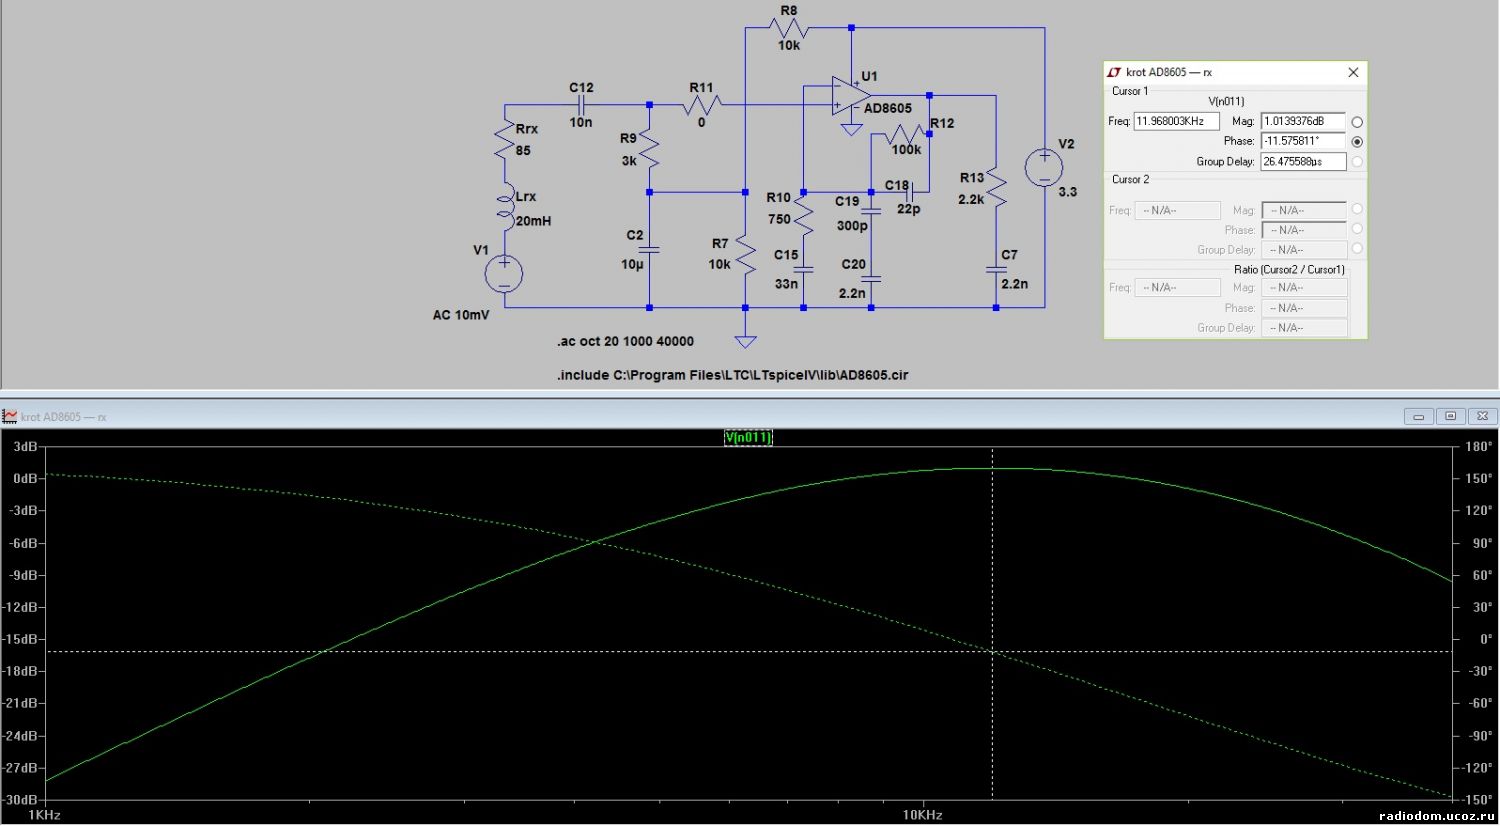The image size is (1500, 826).
Task: Select the Cursor 2 Mag radio button
Action: click(1357, 210)
